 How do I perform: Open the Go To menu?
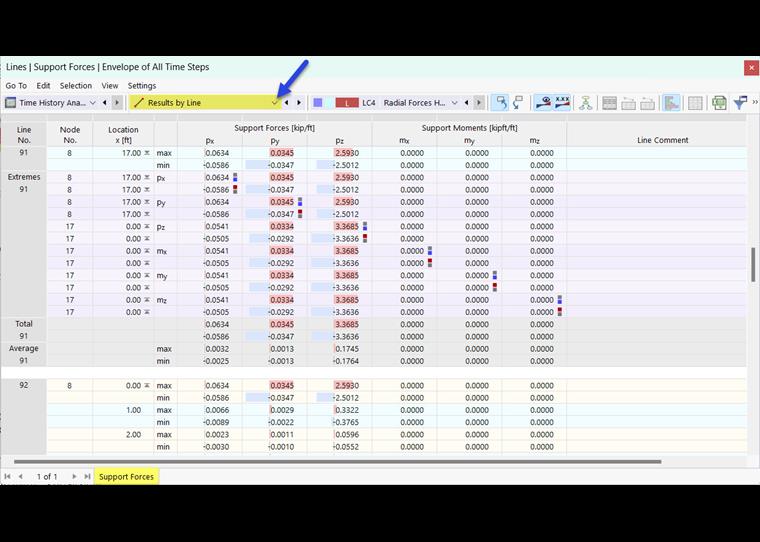(x=16, y=85)
